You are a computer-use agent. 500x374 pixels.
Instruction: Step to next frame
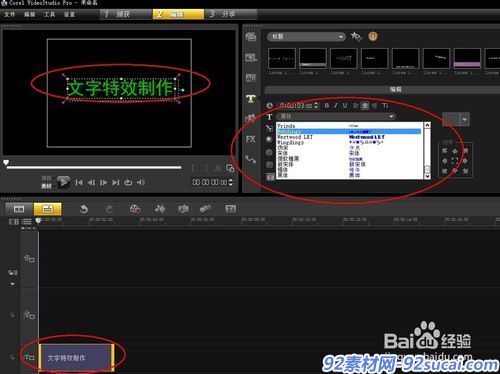tap(103, 182)
